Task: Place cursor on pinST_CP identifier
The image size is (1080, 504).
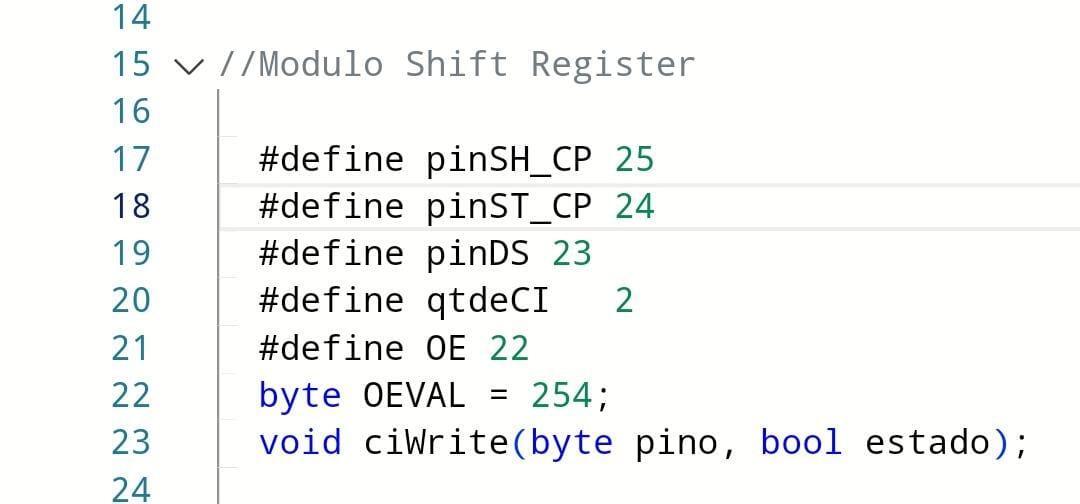Action: tap(508, 207)
